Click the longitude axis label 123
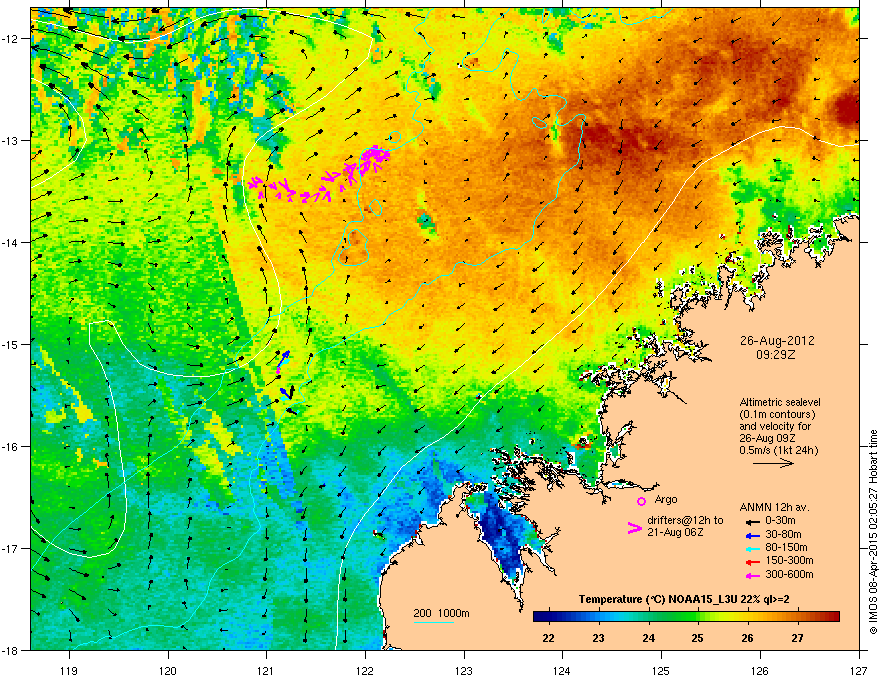Viewport: 880px width, 680px height. tap(464, 670)
